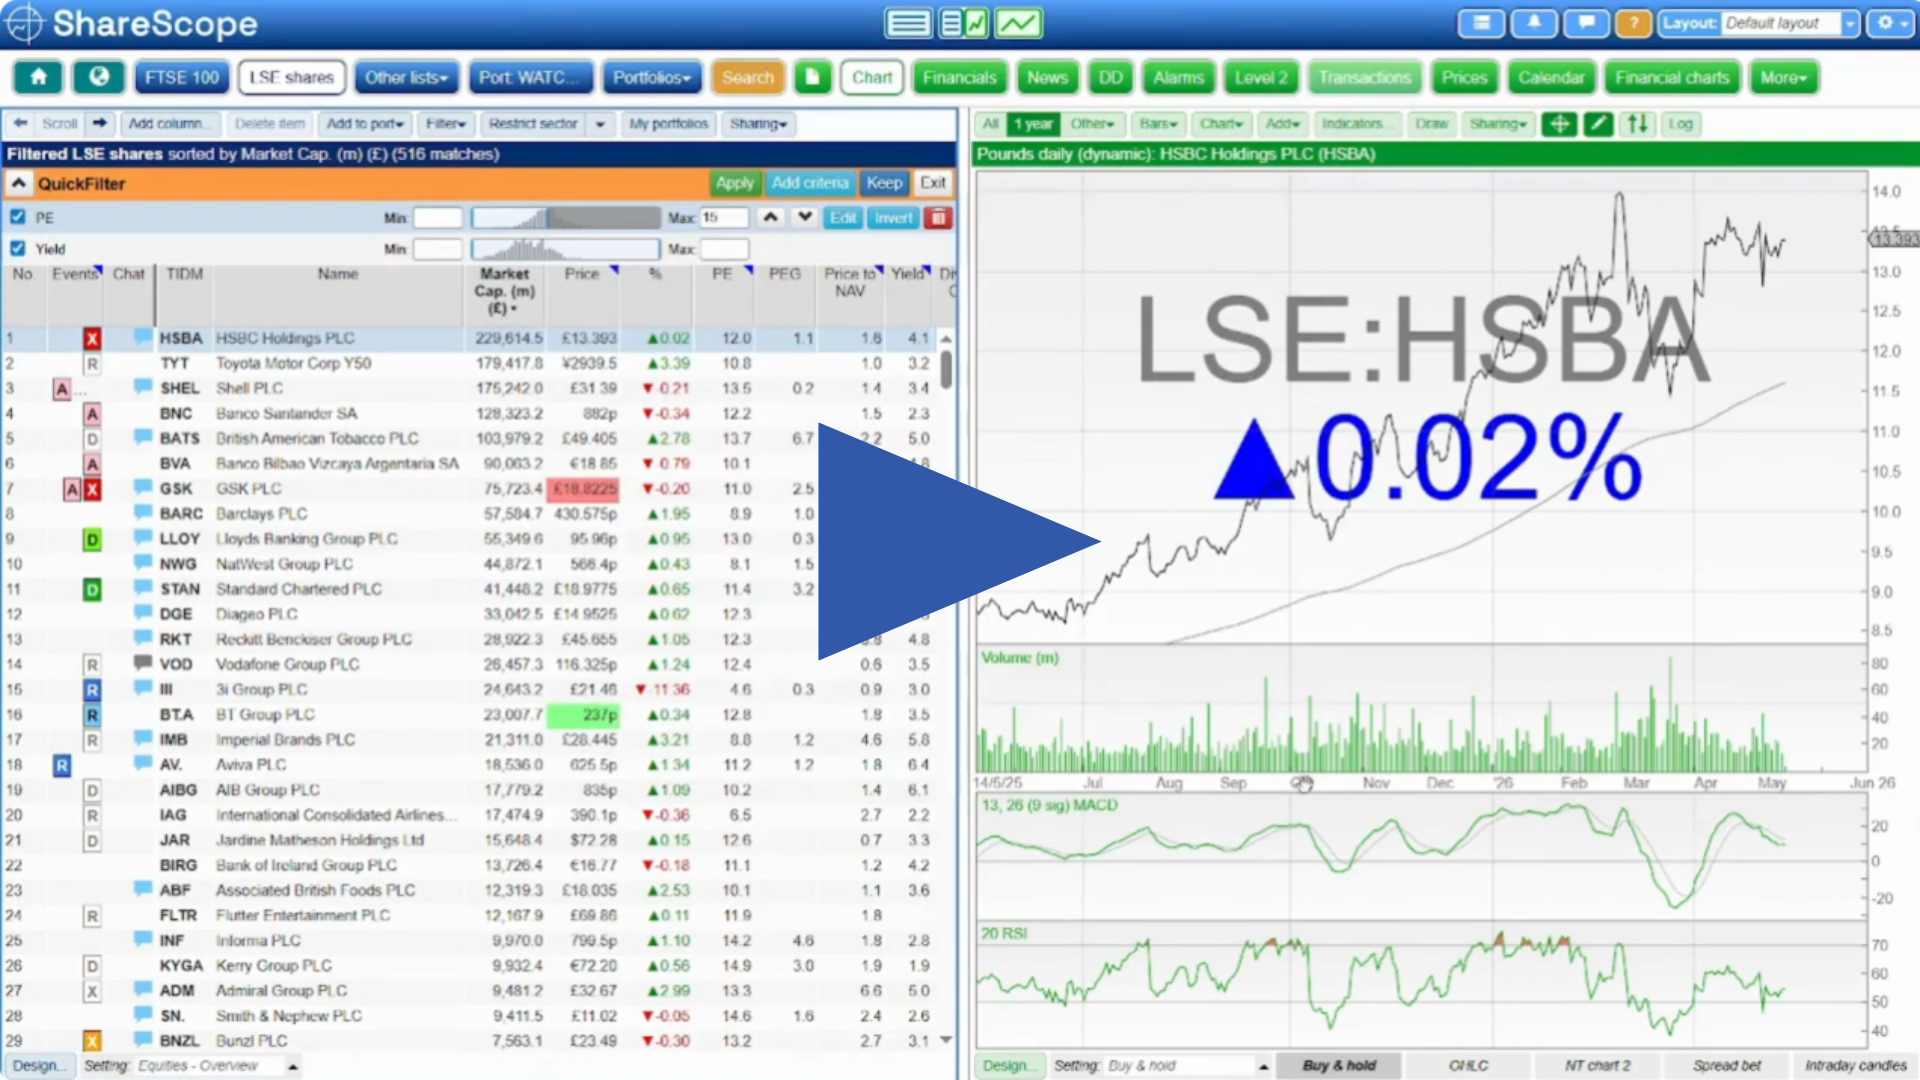
Task: Open the table grid icon in header
Action: 1481,23
